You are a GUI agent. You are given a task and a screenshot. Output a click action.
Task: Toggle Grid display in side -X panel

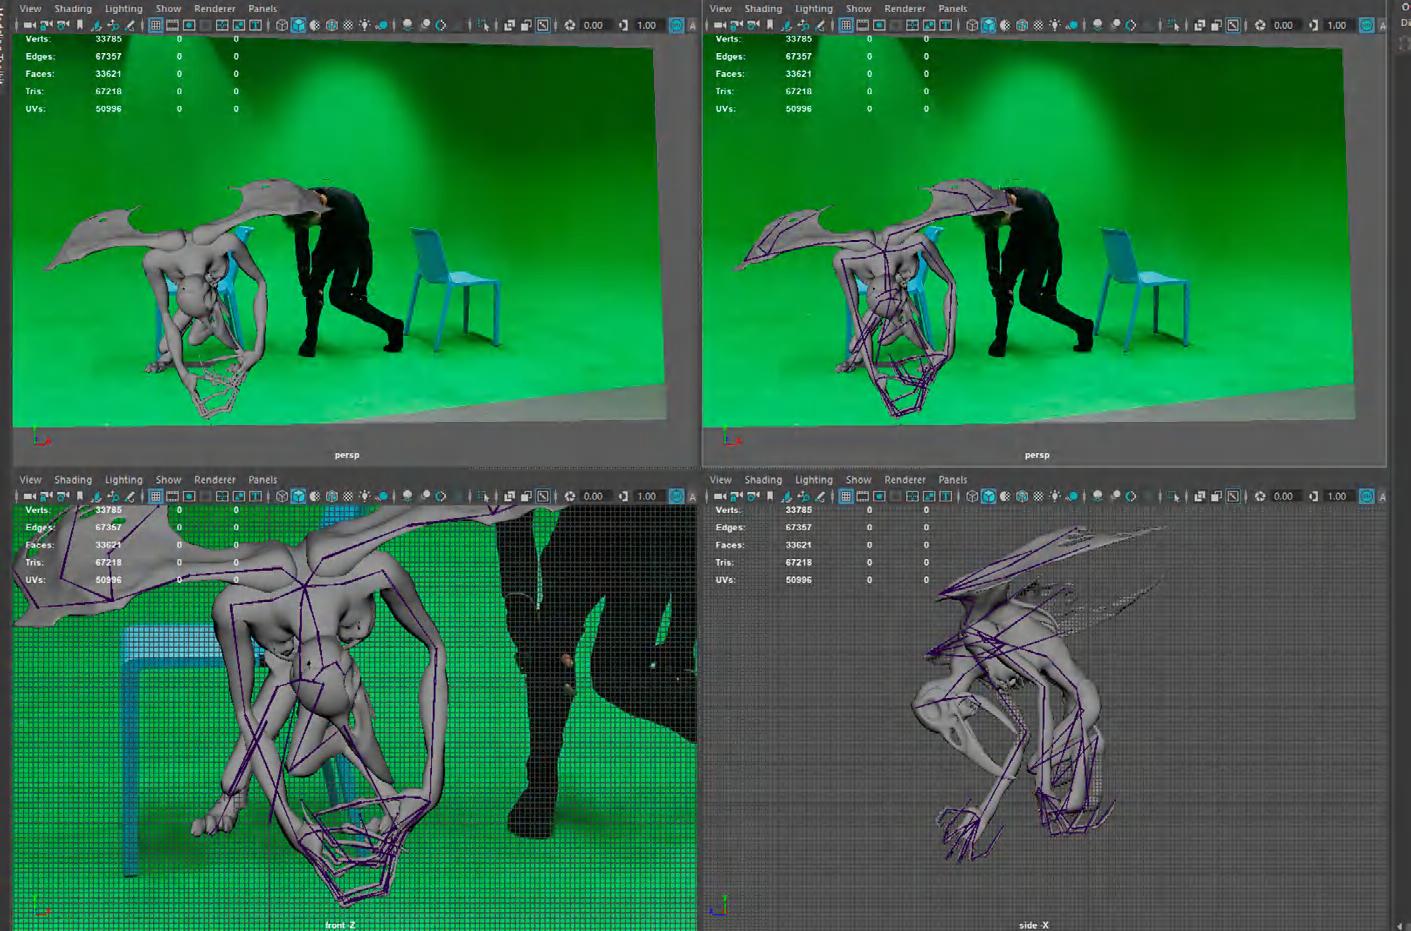(846, 496)
